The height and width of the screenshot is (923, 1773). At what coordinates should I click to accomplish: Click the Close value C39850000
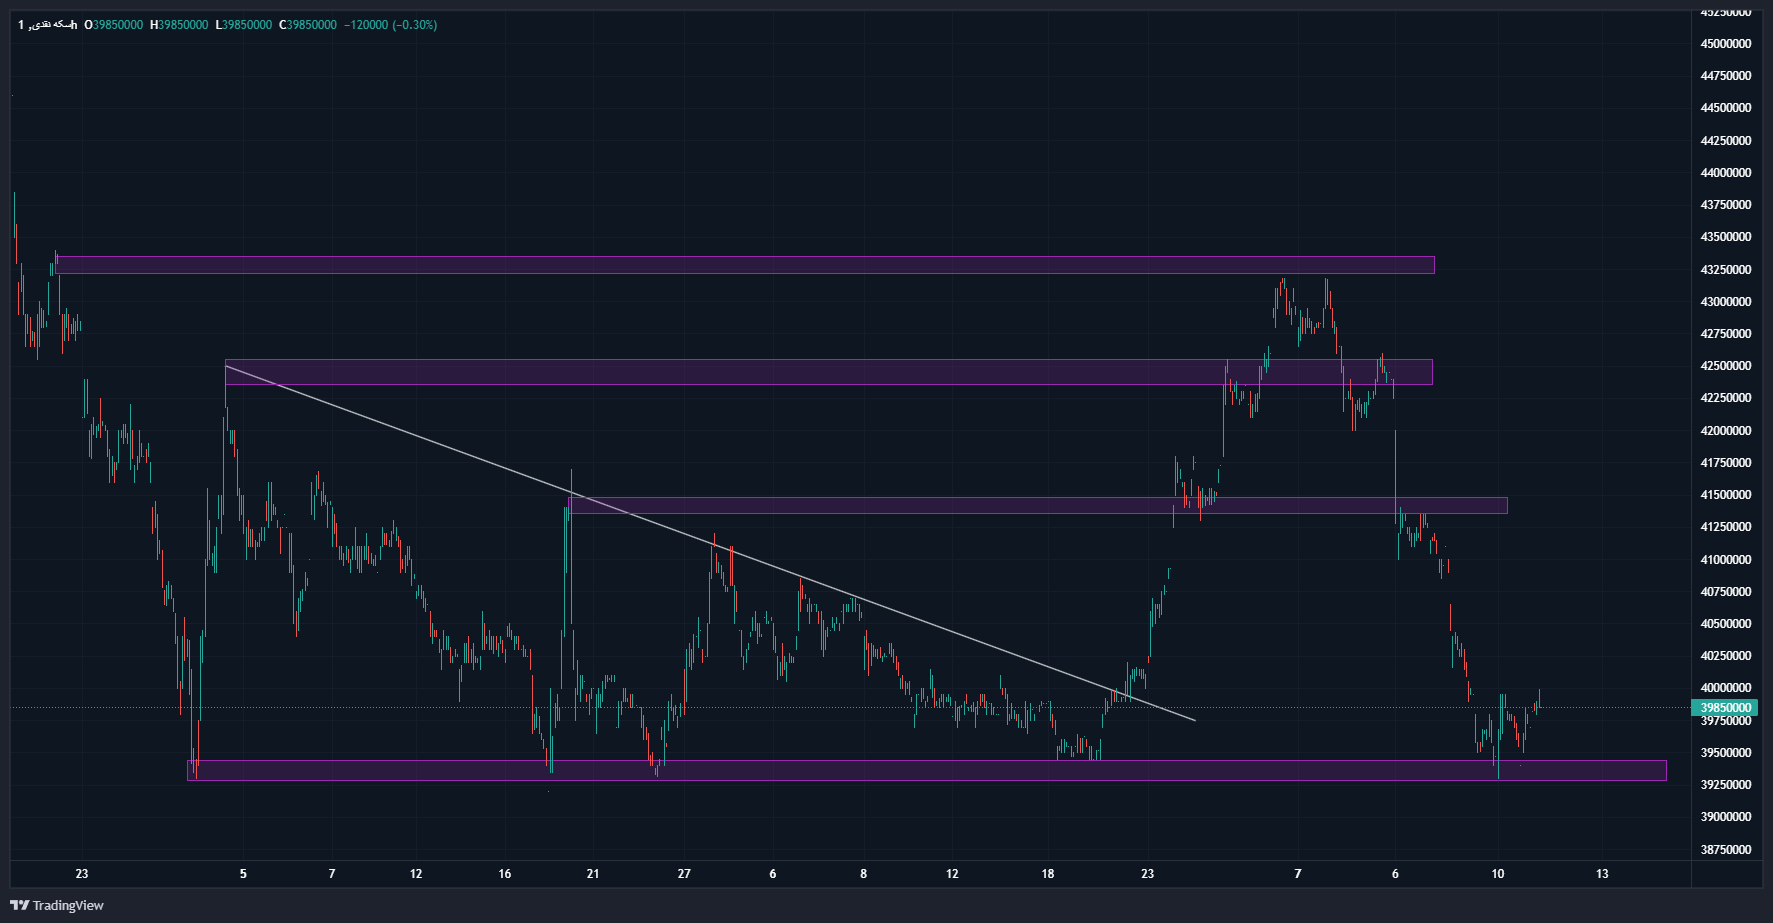point(307,25)
